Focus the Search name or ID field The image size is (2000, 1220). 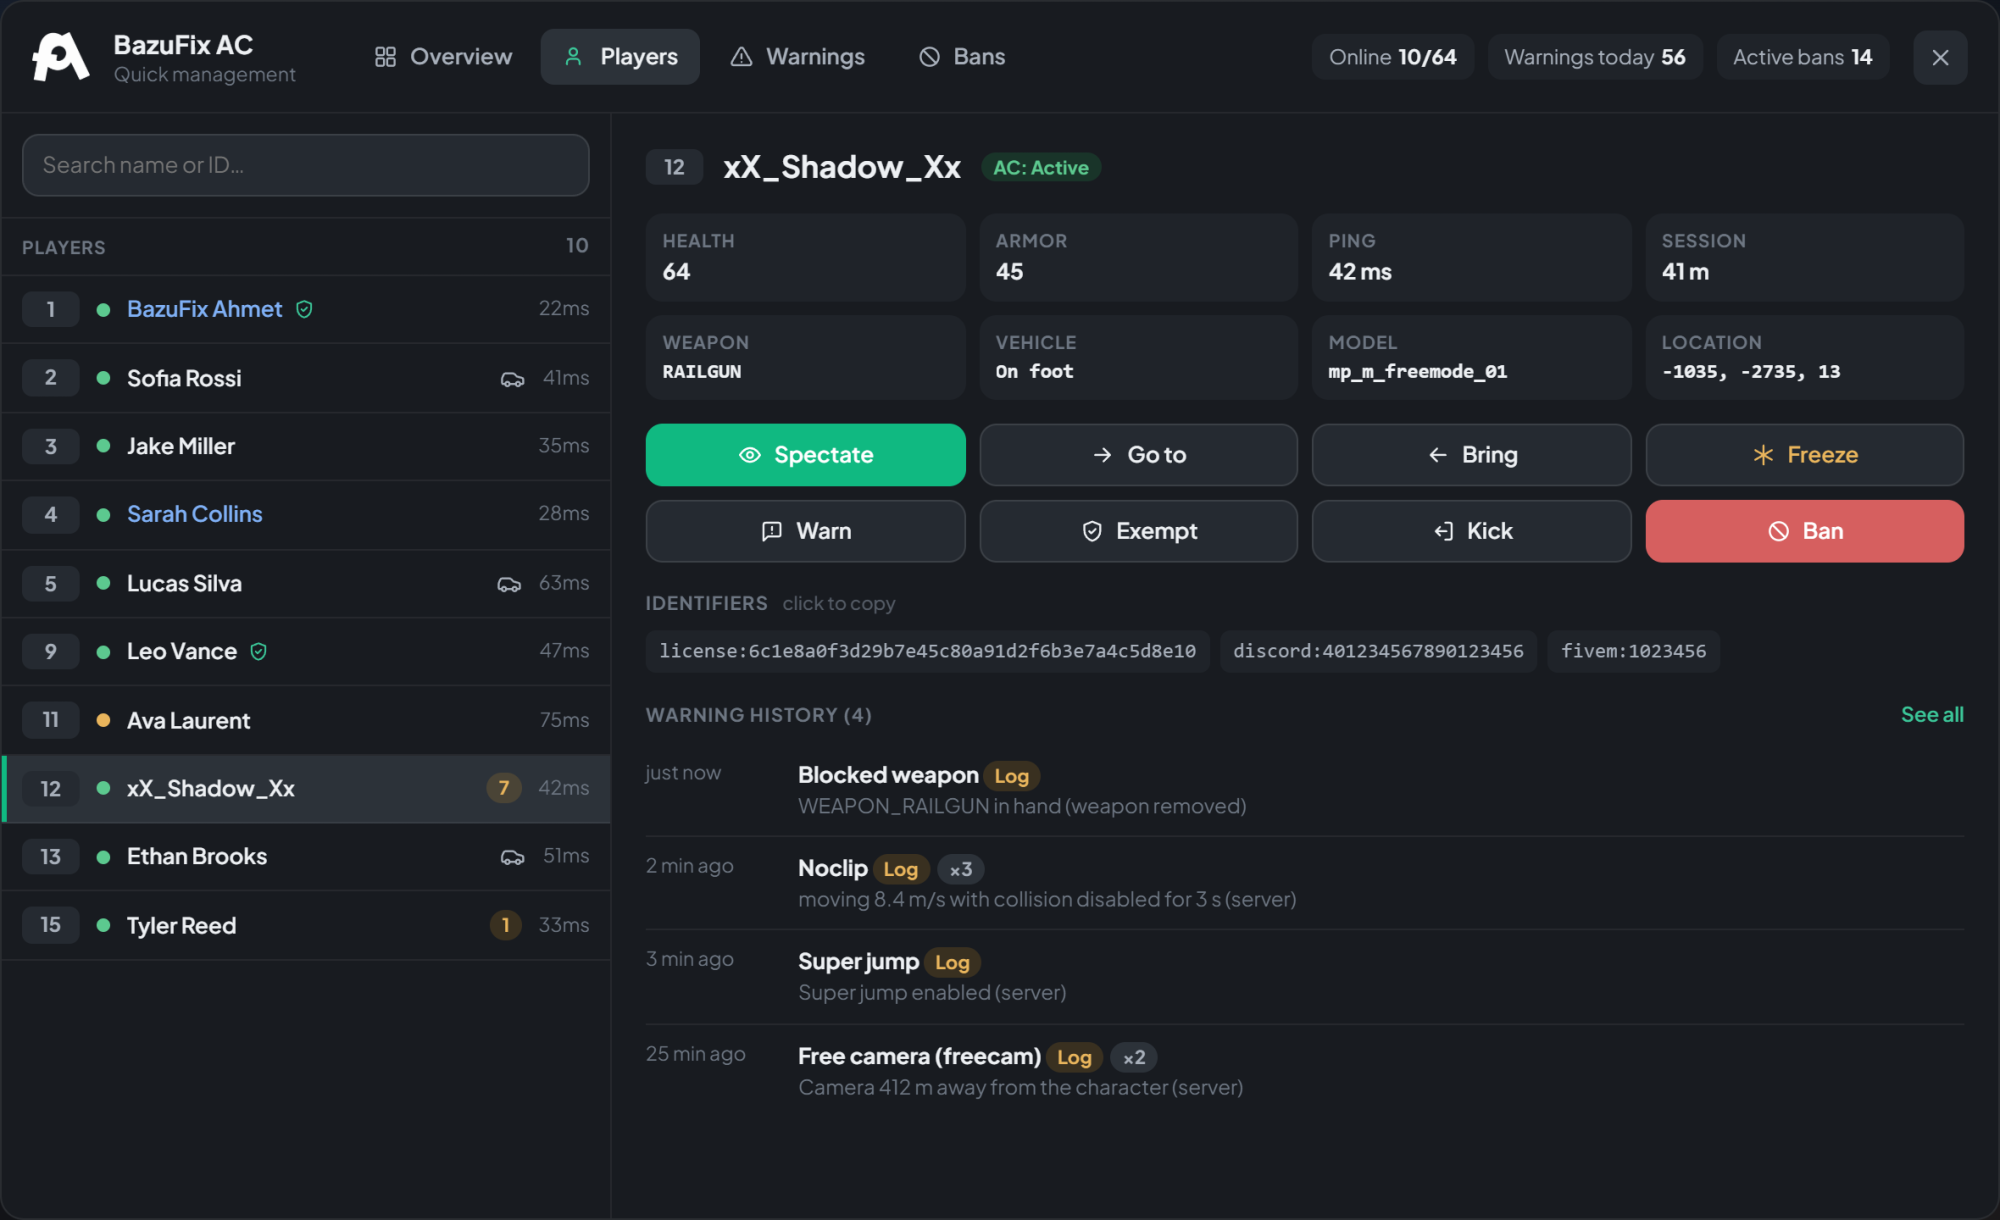pyautogui.click(x=306, y=165)
